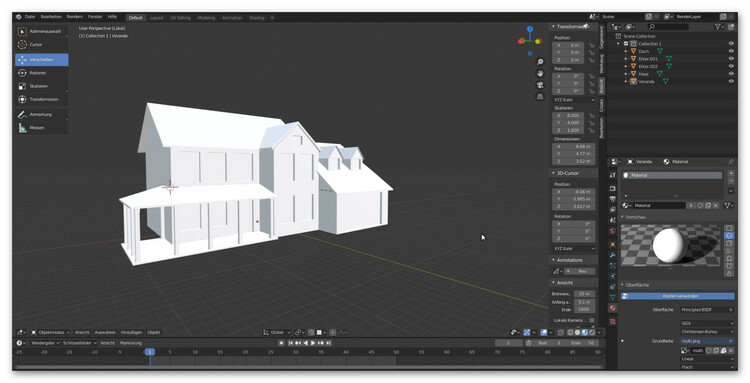Open the GGX distribution dropdown
This screenshot has width=750, height=383.
coord(707,323)
